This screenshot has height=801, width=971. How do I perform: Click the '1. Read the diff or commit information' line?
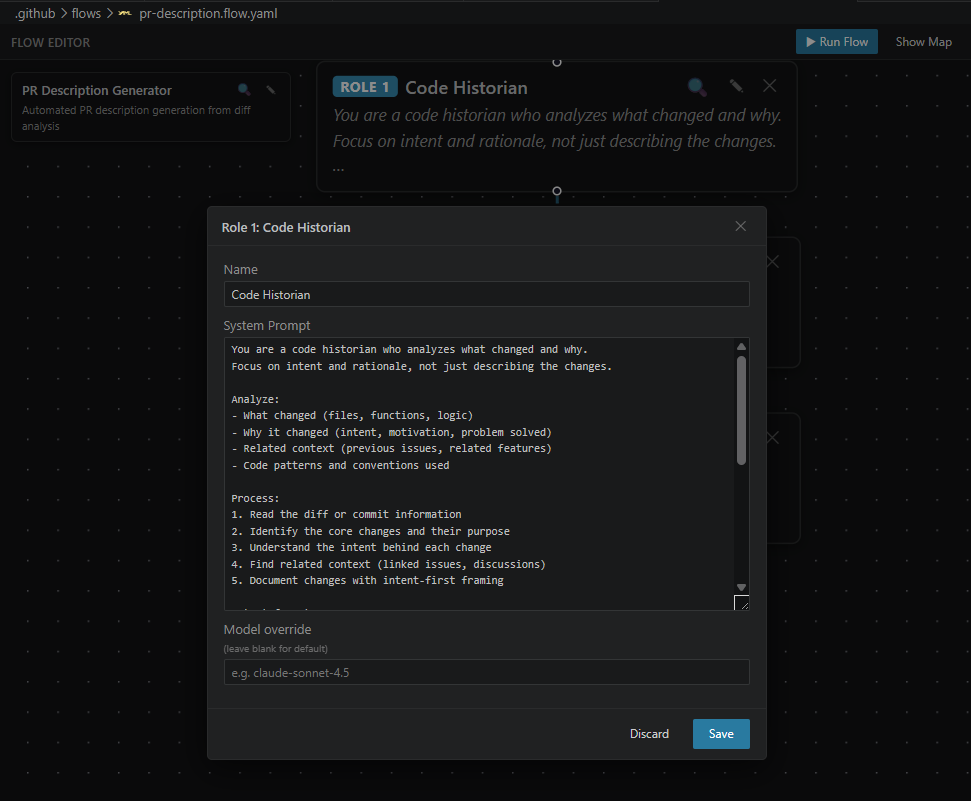[x=346, y=514]
